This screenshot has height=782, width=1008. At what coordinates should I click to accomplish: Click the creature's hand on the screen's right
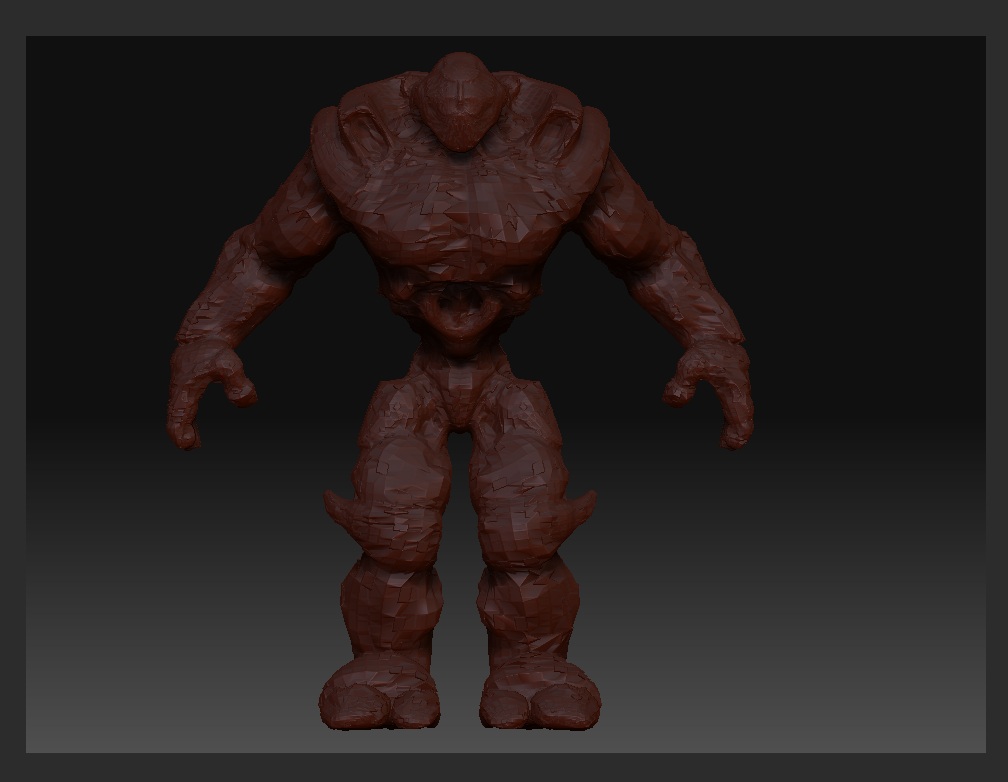708,394
